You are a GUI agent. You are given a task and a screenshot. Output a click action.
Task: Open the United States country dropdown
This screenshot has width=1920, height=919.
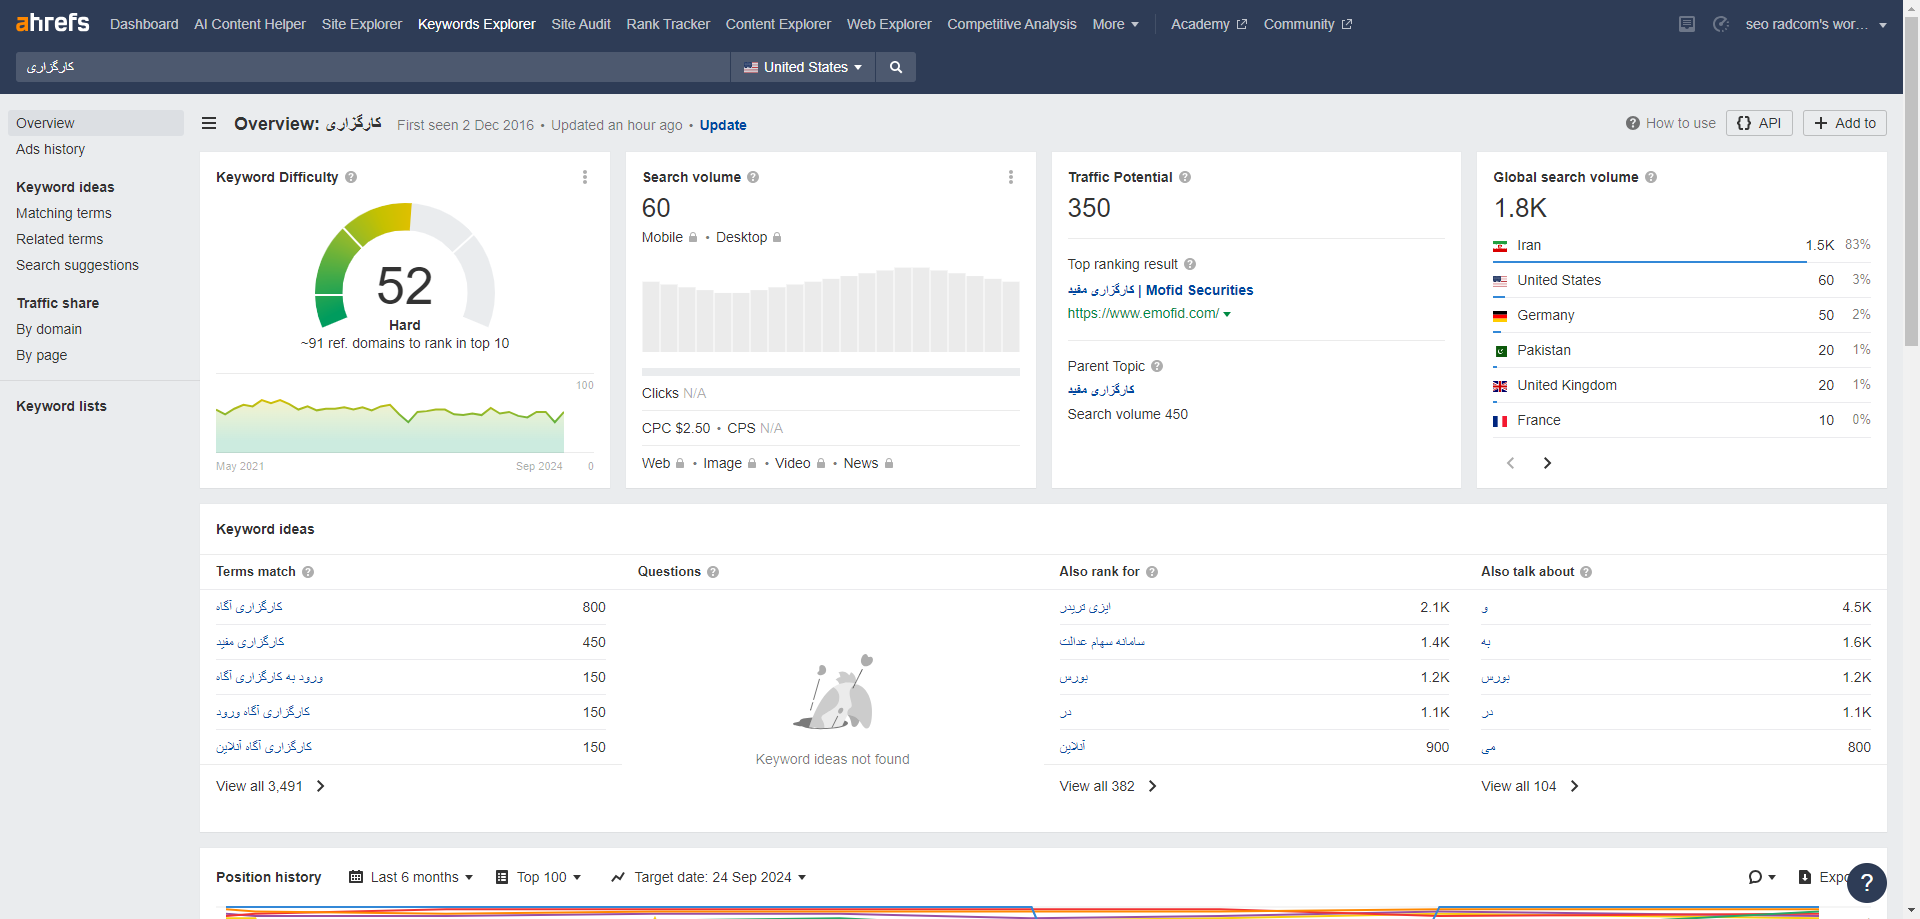802,67
